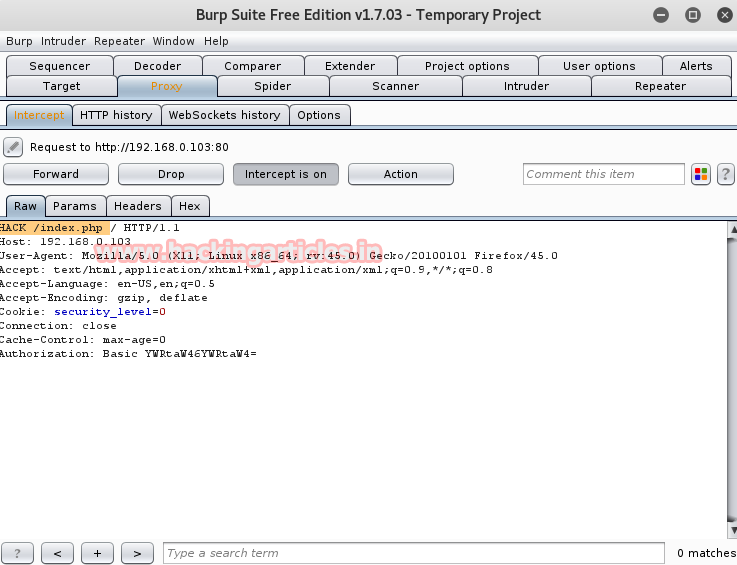
Task: Select the Raw request view tab
Action: (x=25, y=206)
